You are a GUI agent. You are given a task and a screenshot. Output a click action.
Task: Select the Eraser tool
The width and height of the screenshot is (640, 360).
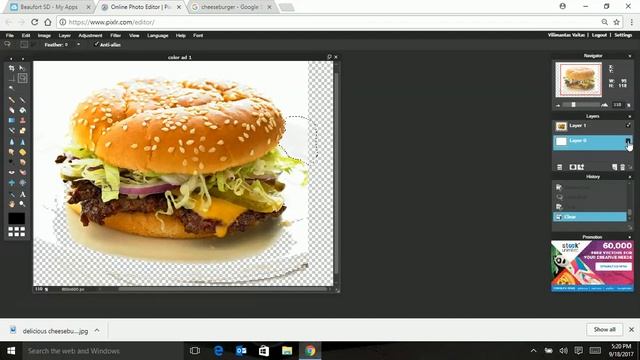pos(11,110)
